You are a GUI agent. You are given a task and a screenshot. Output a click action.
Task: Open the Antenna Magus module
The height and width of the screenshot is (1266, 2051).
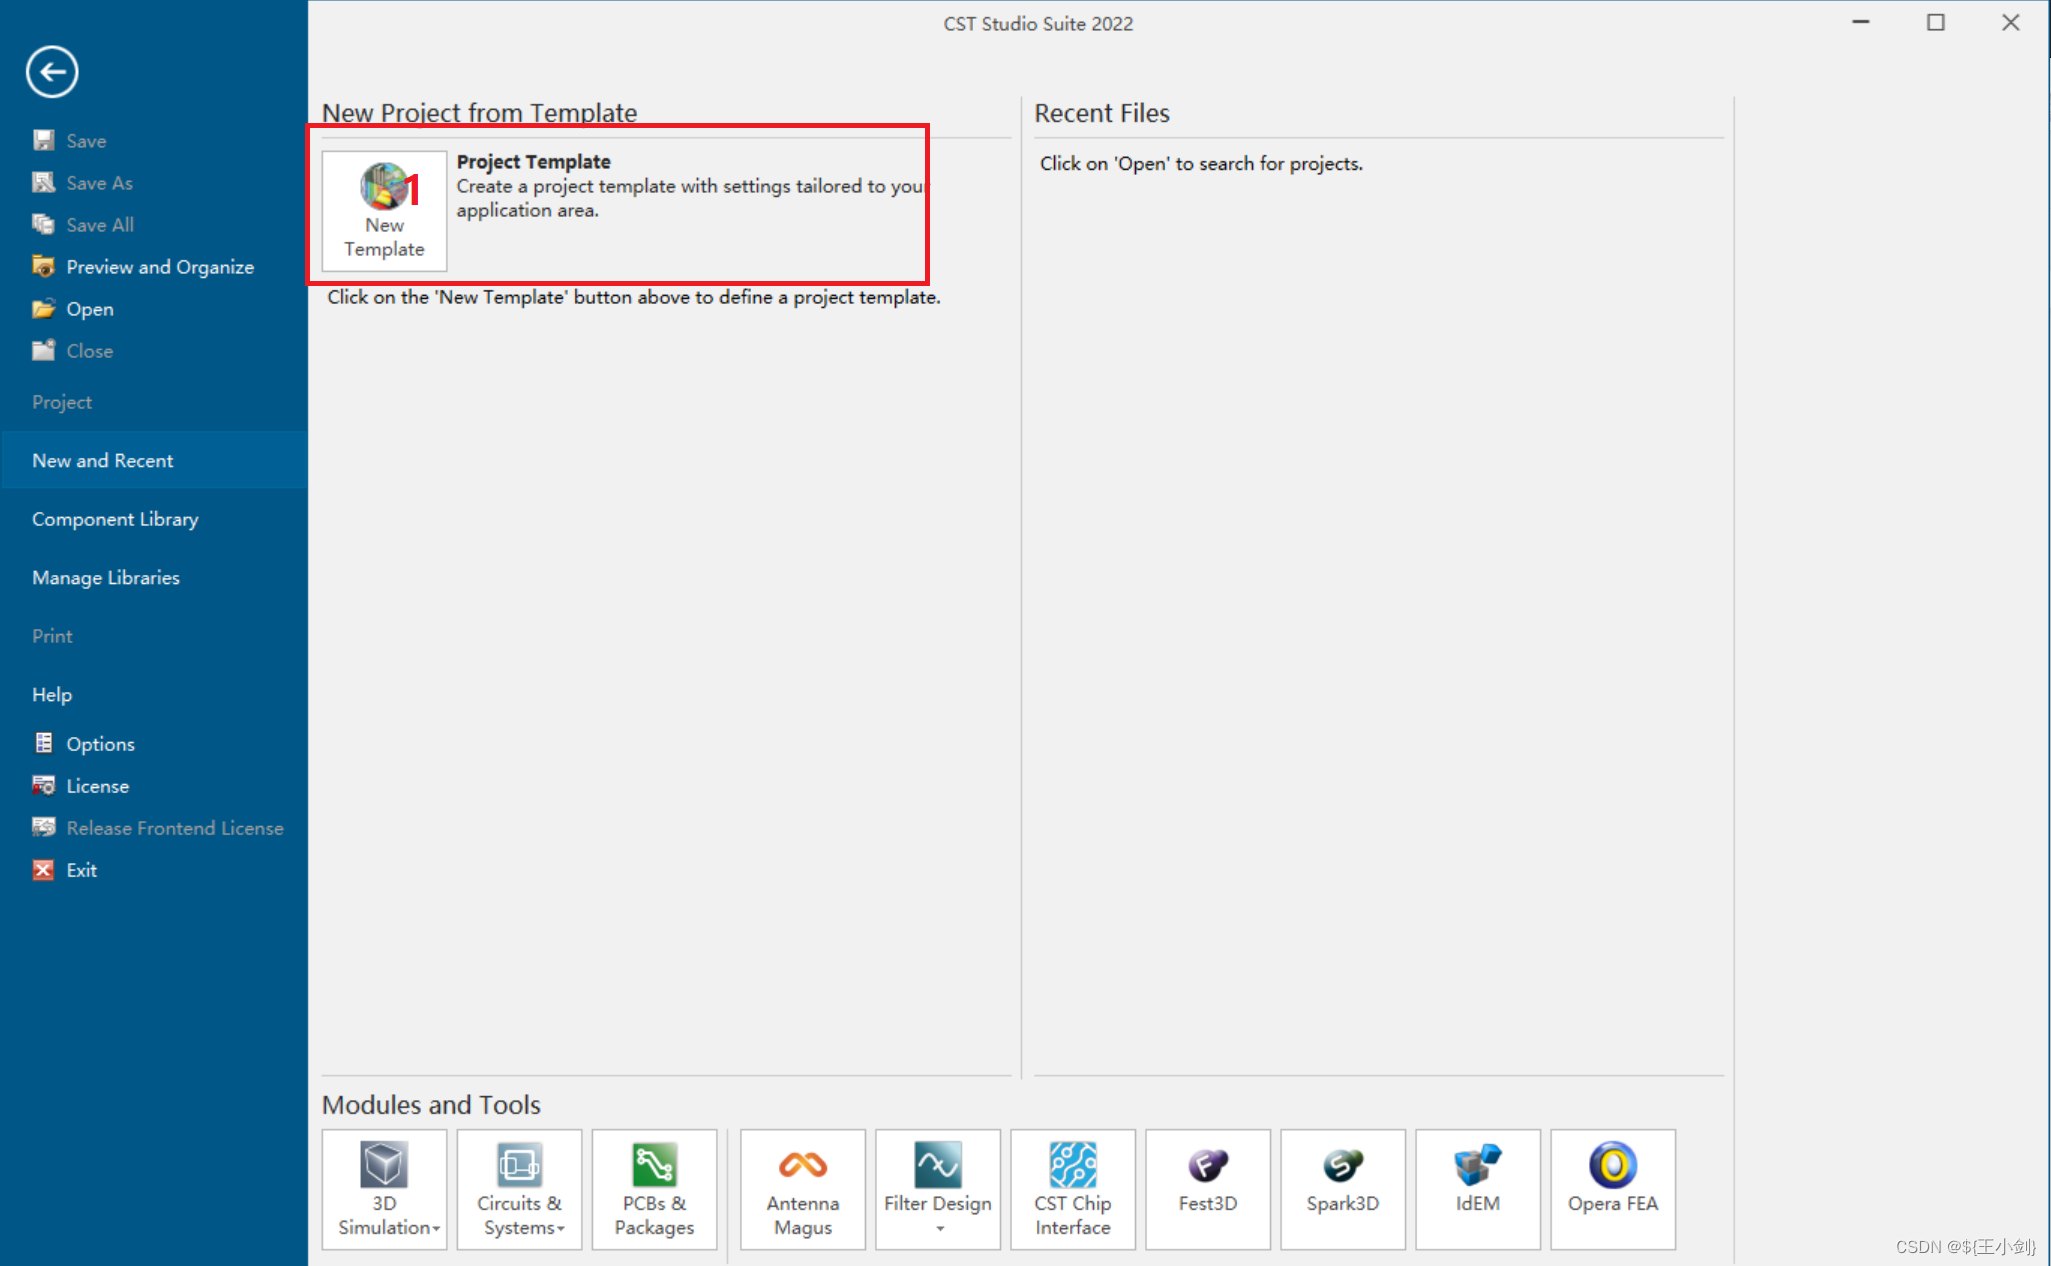(x=802, y=1188)
